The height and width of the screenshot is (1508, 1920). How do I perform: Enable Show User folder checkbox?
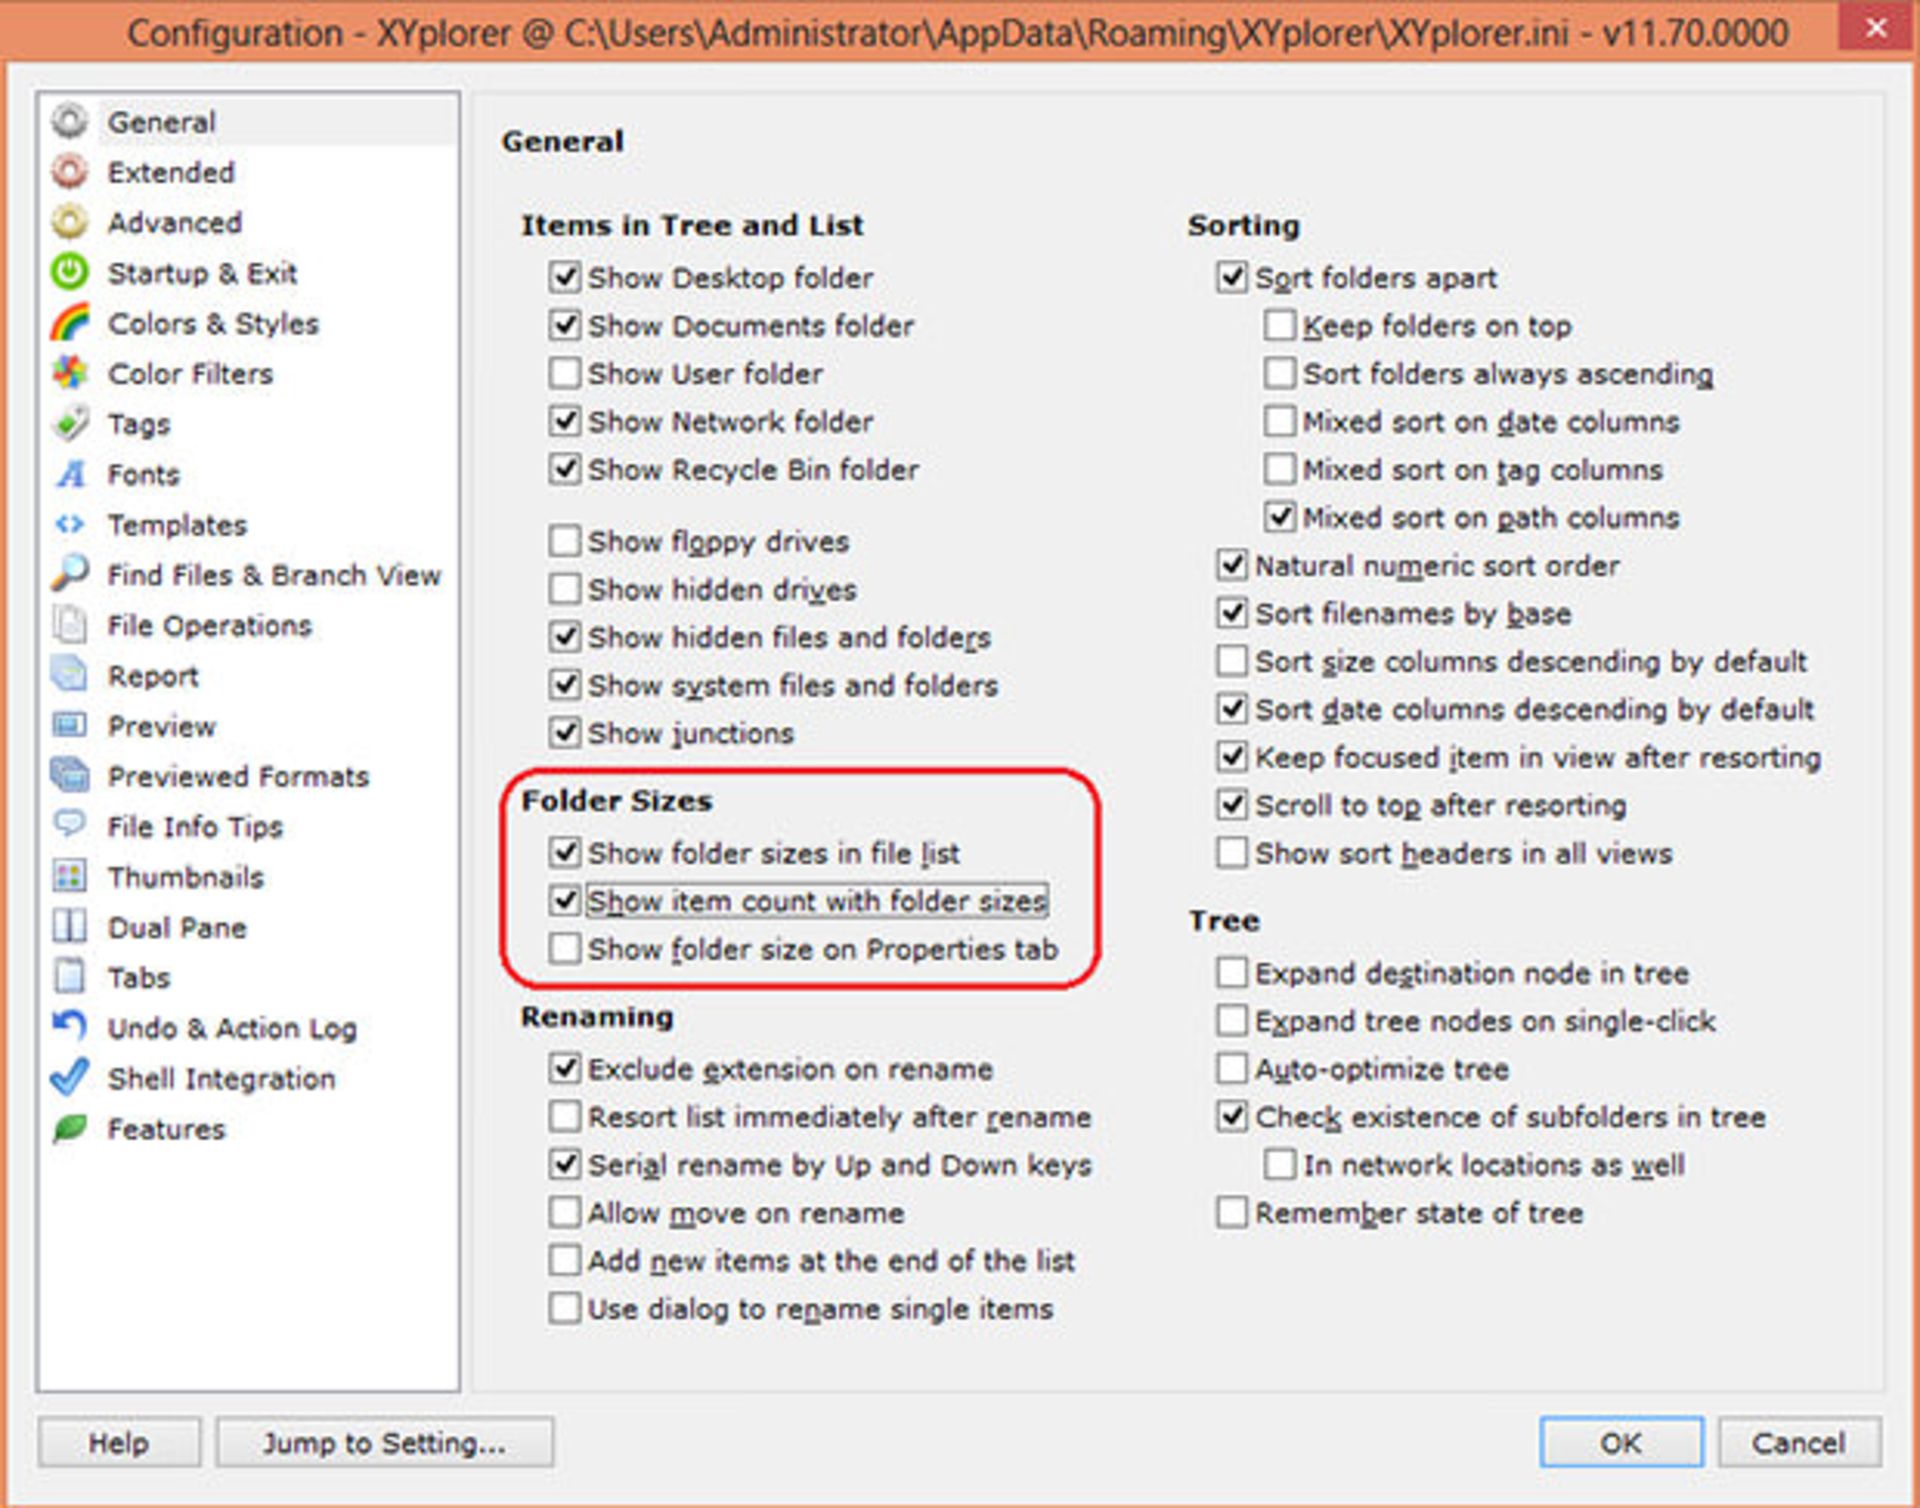click(x=565, y=373)
